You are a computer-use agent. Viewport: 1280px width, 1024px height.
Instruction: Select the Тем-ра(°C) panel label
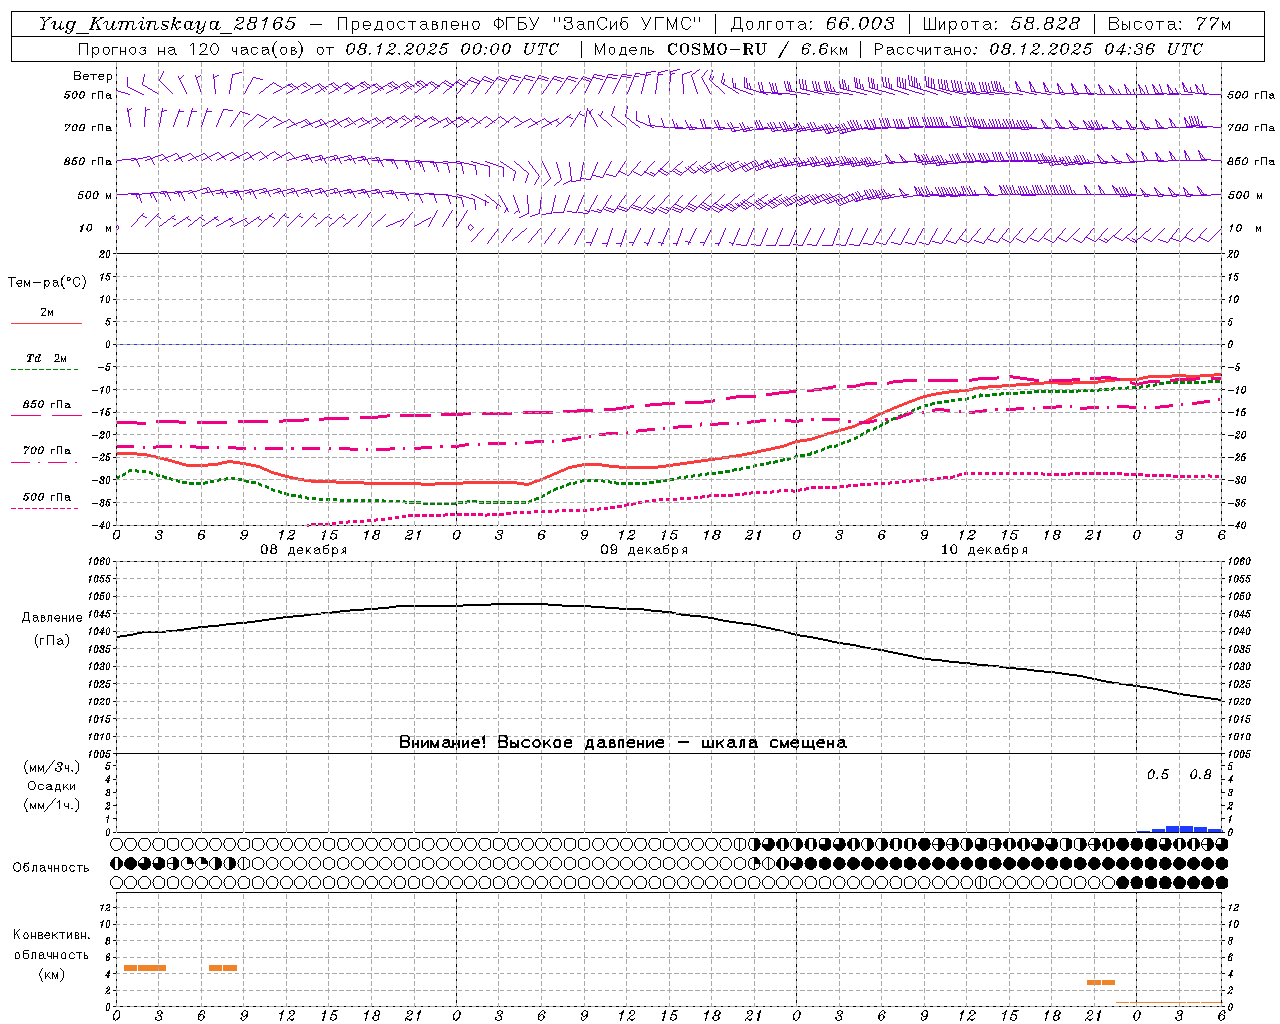click(x=47, y=283)
